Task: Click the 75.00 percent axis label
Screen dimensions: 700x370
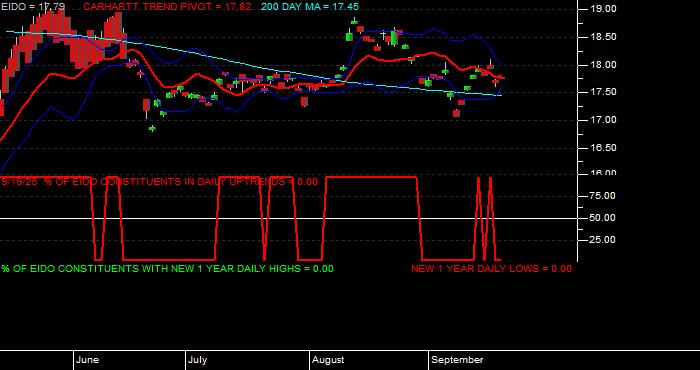Action: point(602,196)
